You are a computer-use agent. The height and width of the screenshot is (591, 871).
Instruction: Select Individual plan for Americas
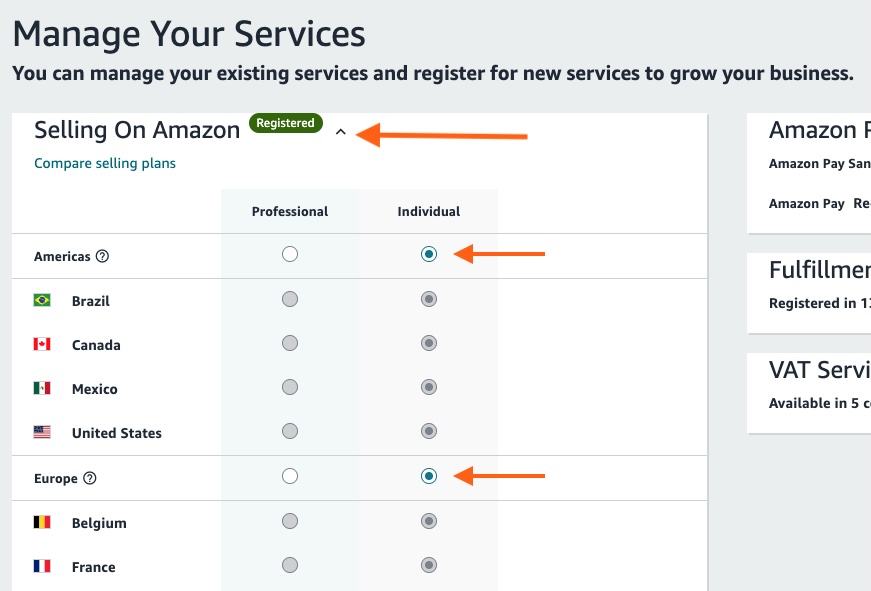click(x=429, y=254)
